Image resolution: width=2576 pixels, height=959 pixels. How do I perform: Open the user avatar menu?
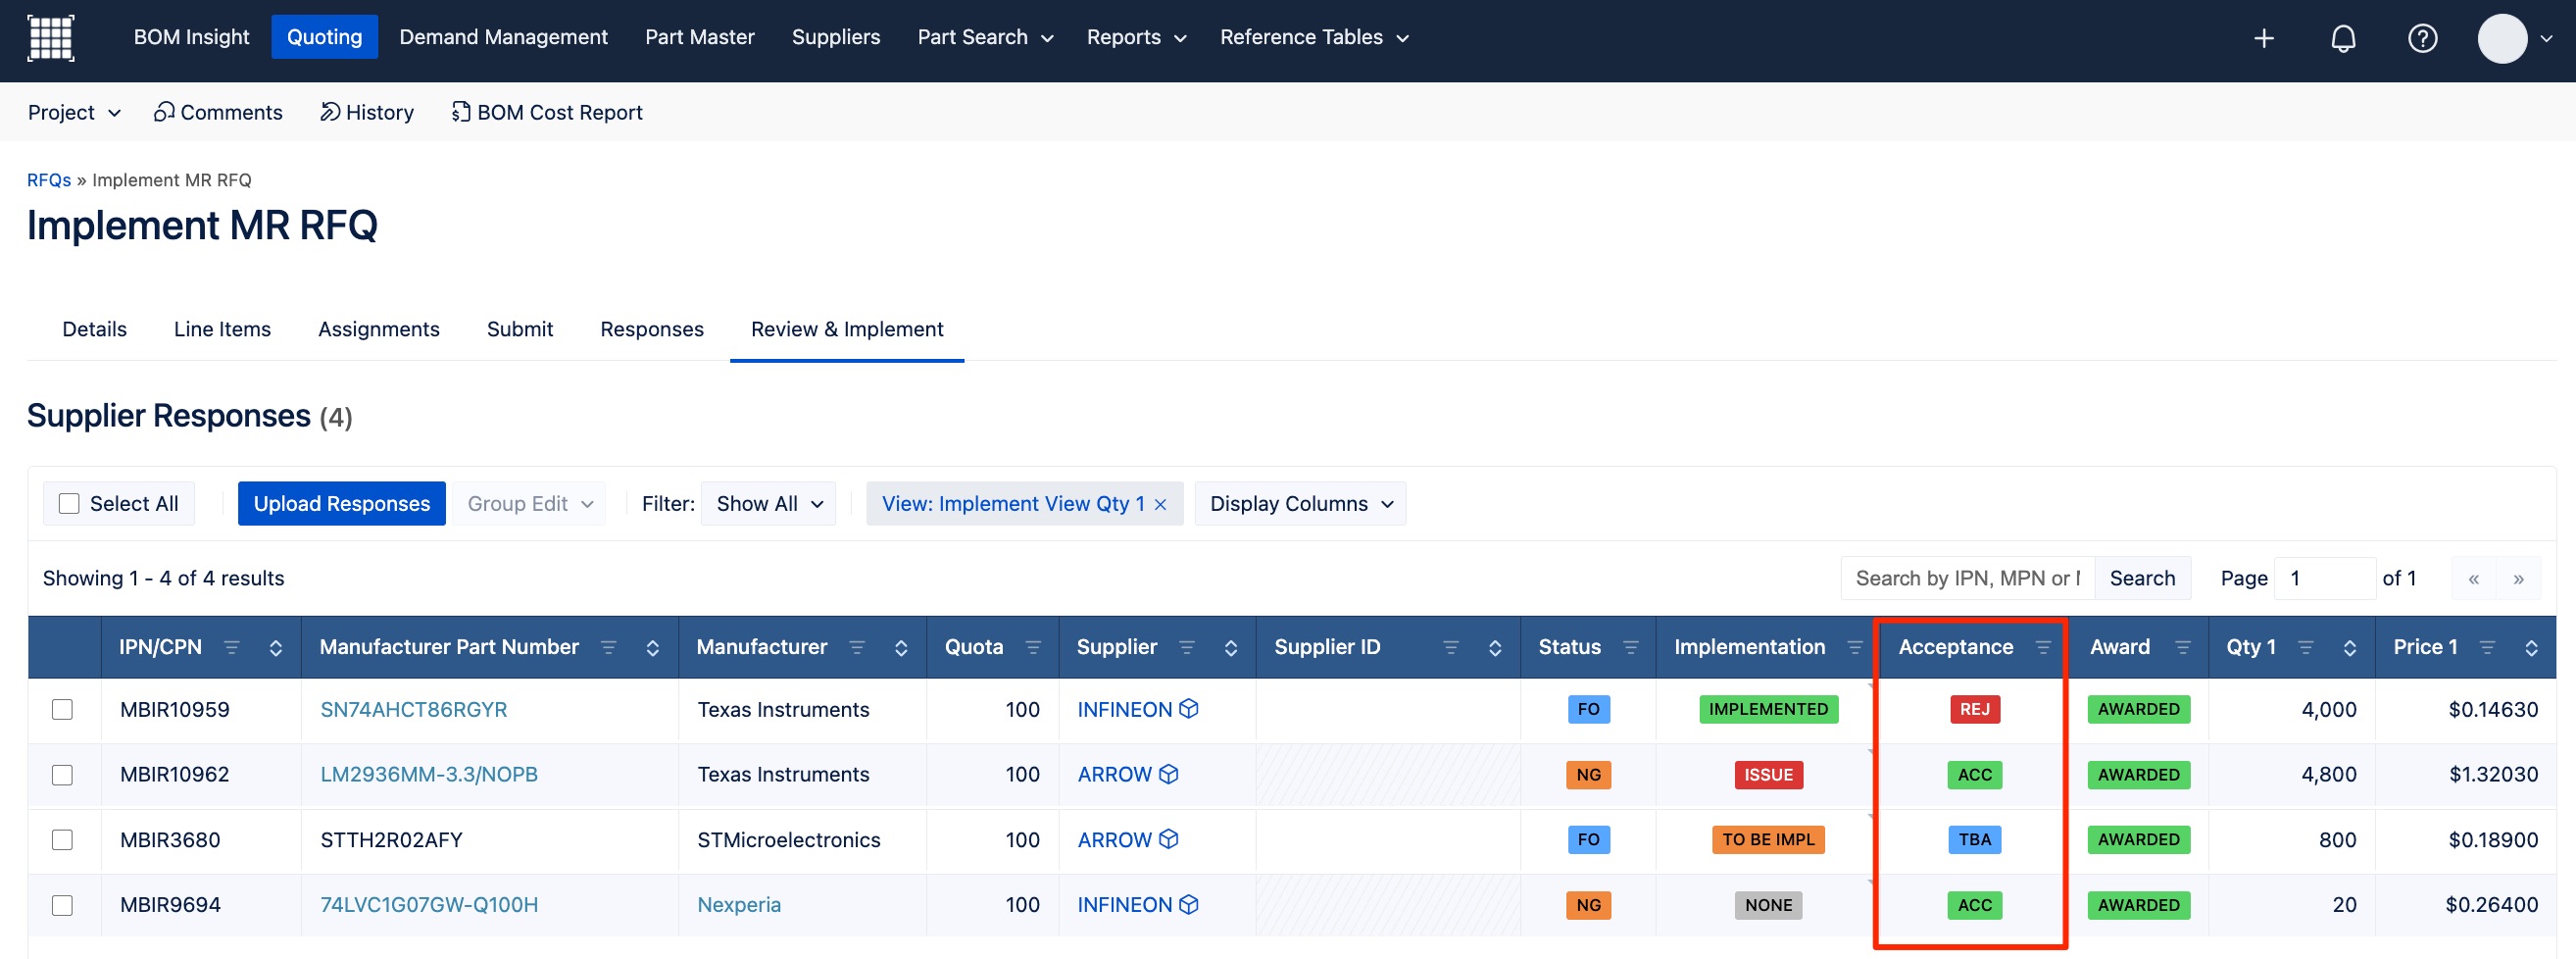tap(2515, 38)
